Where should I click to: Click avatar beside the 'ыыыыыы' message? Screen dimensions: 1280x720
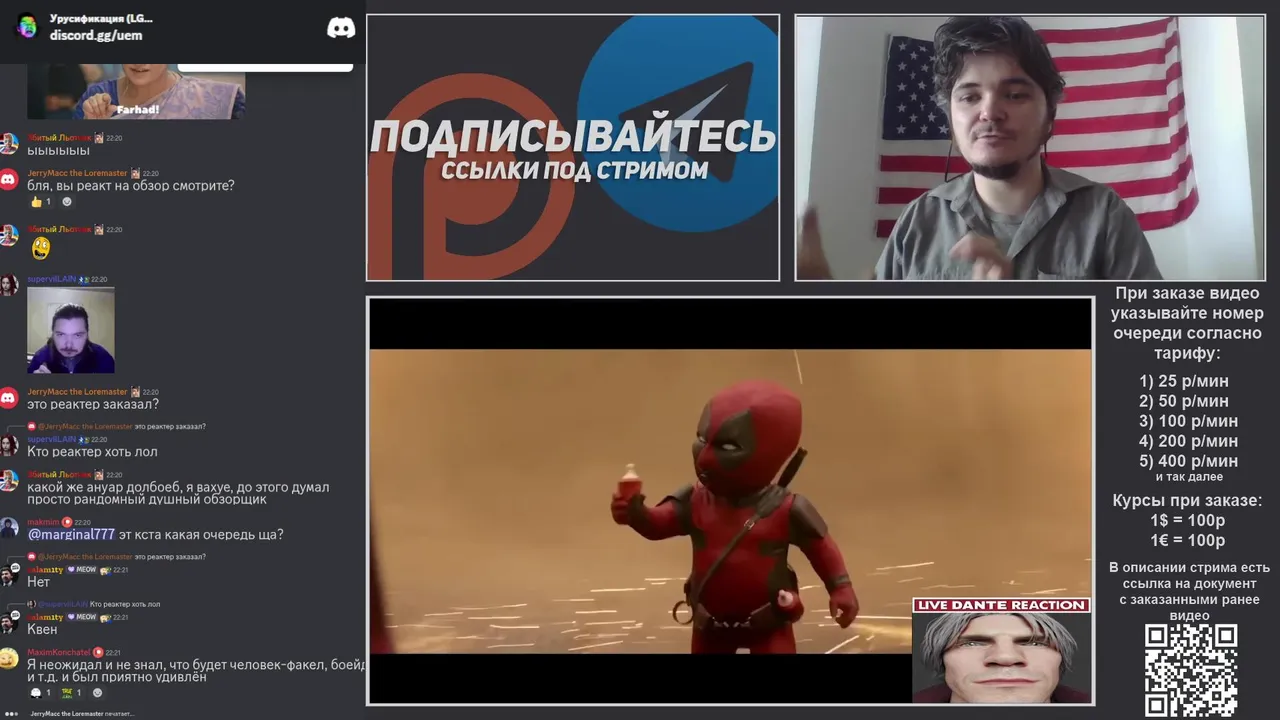[x=9, y=143]
